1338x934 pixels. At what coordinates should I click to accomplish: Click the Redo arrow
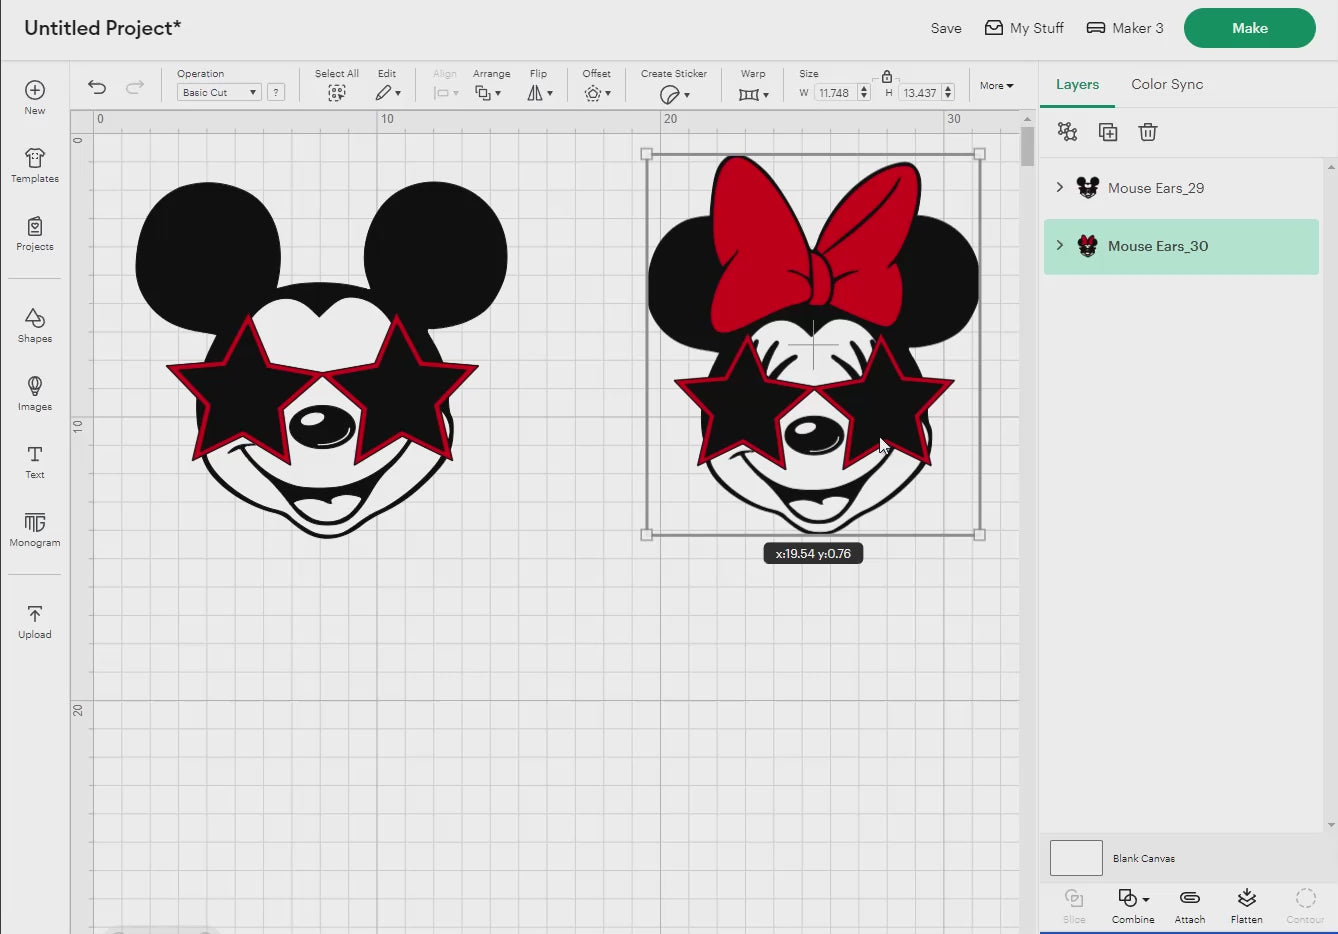135,87
